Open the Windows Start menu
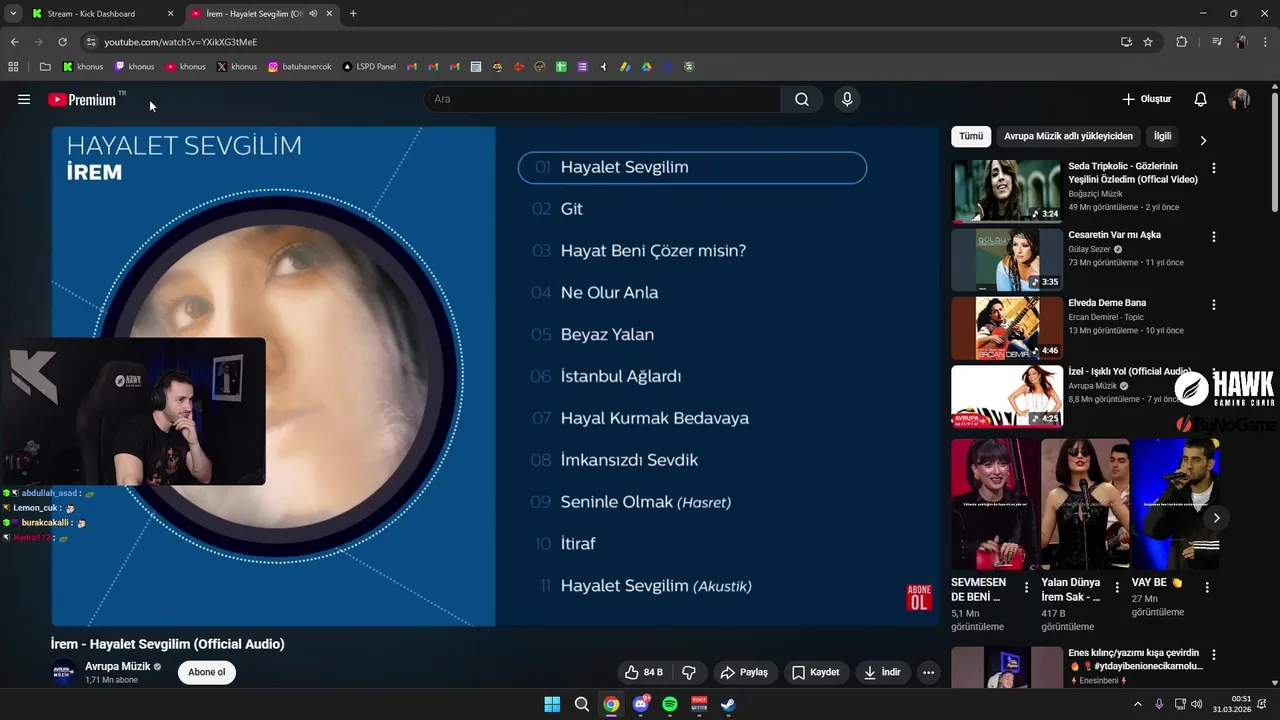 point(552,704)
